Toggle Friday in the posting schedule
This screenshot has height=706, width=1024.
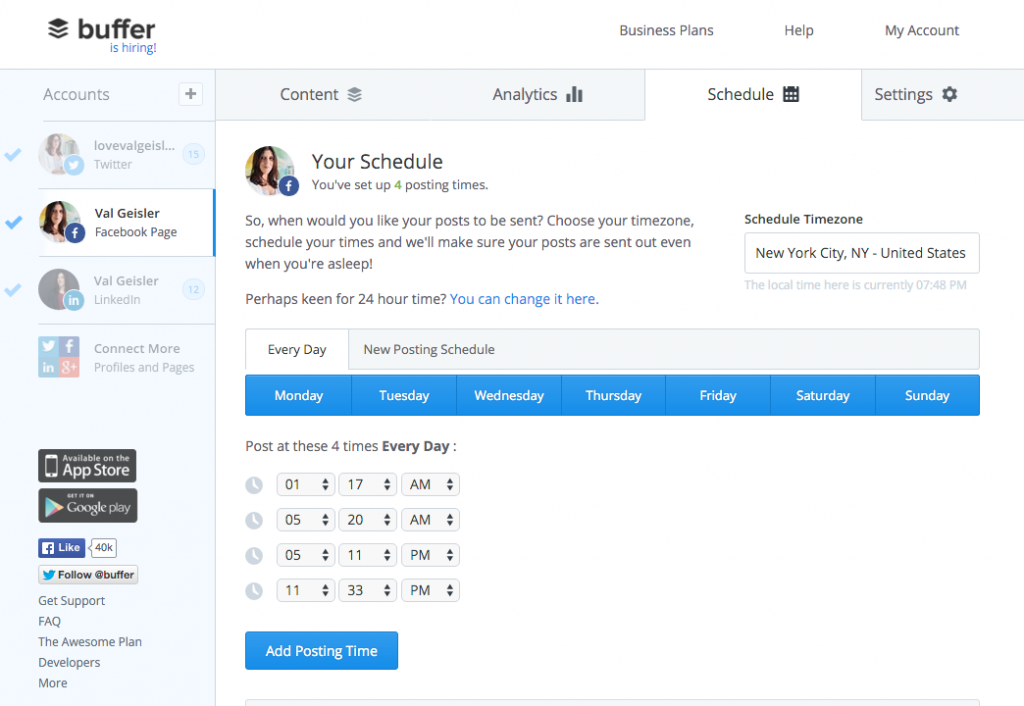point(718,395)
